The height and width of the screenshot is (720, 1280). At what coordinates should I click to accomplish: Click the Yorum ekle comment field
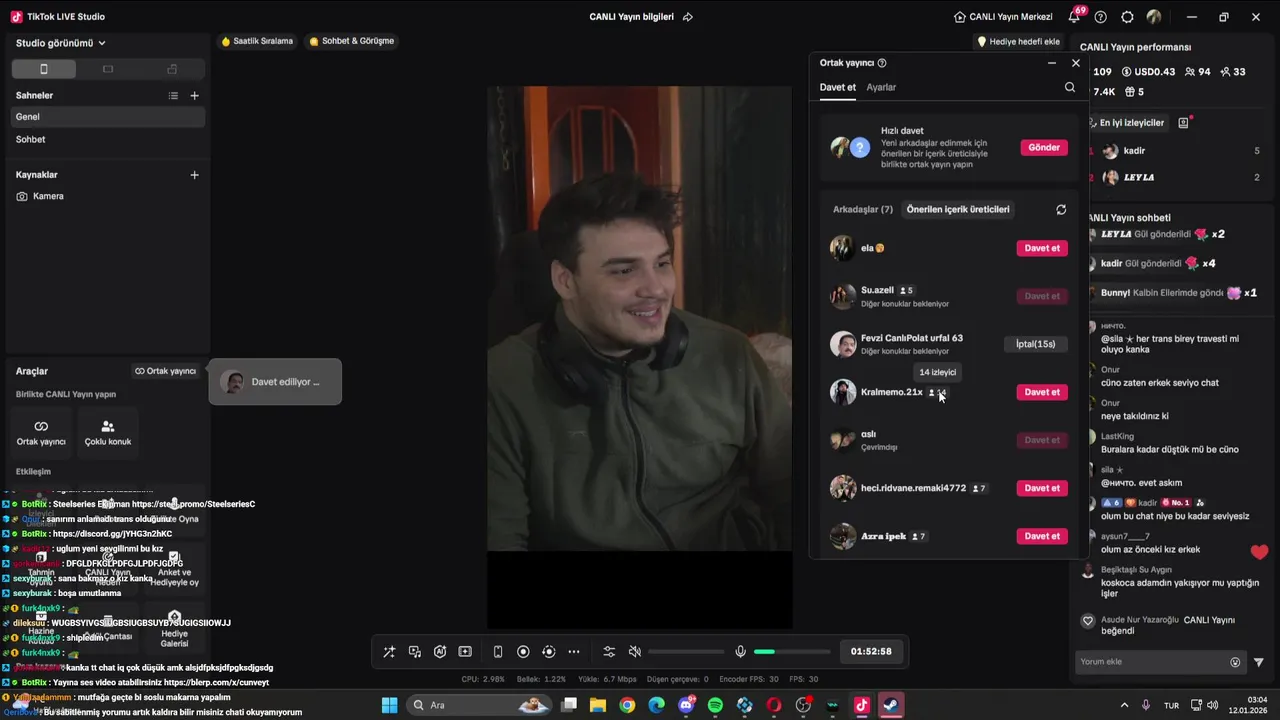[1152, 662]
